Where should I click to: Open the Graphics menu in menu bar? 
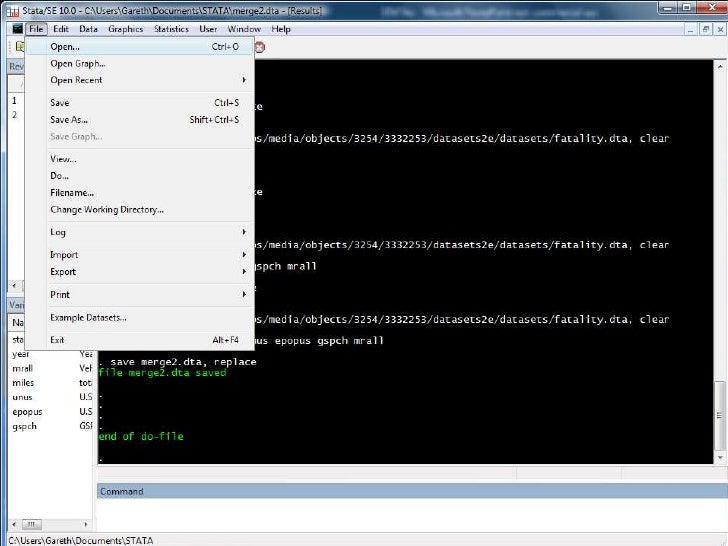pyautogui.click(x=126, y=29)
